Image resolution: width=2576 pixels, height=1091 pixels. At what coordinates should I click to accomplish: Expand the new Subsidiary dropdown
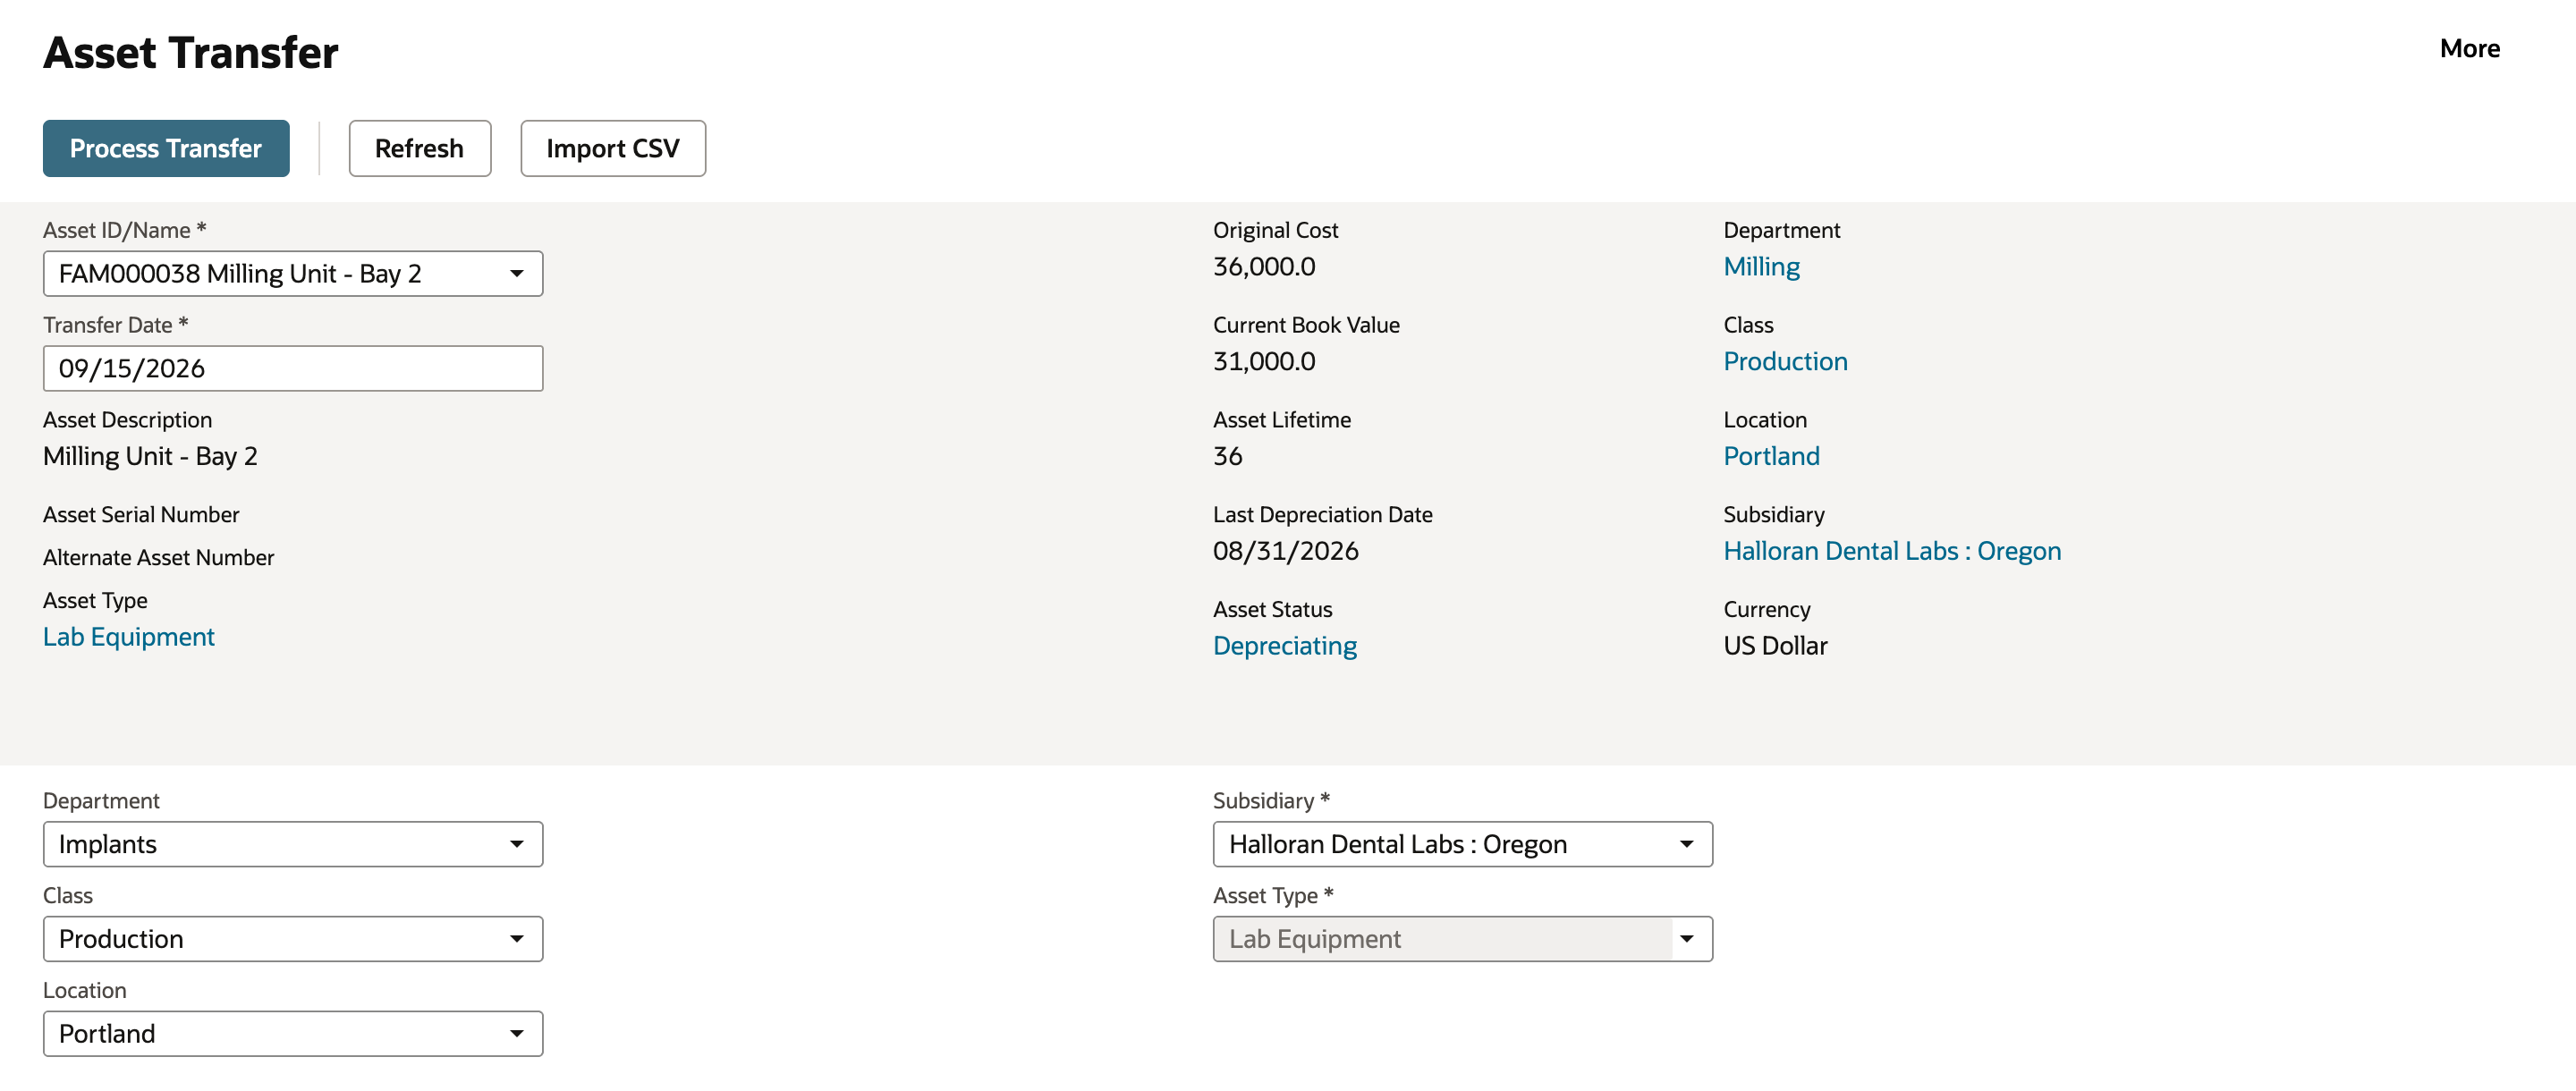click(x=1462, y=844)
